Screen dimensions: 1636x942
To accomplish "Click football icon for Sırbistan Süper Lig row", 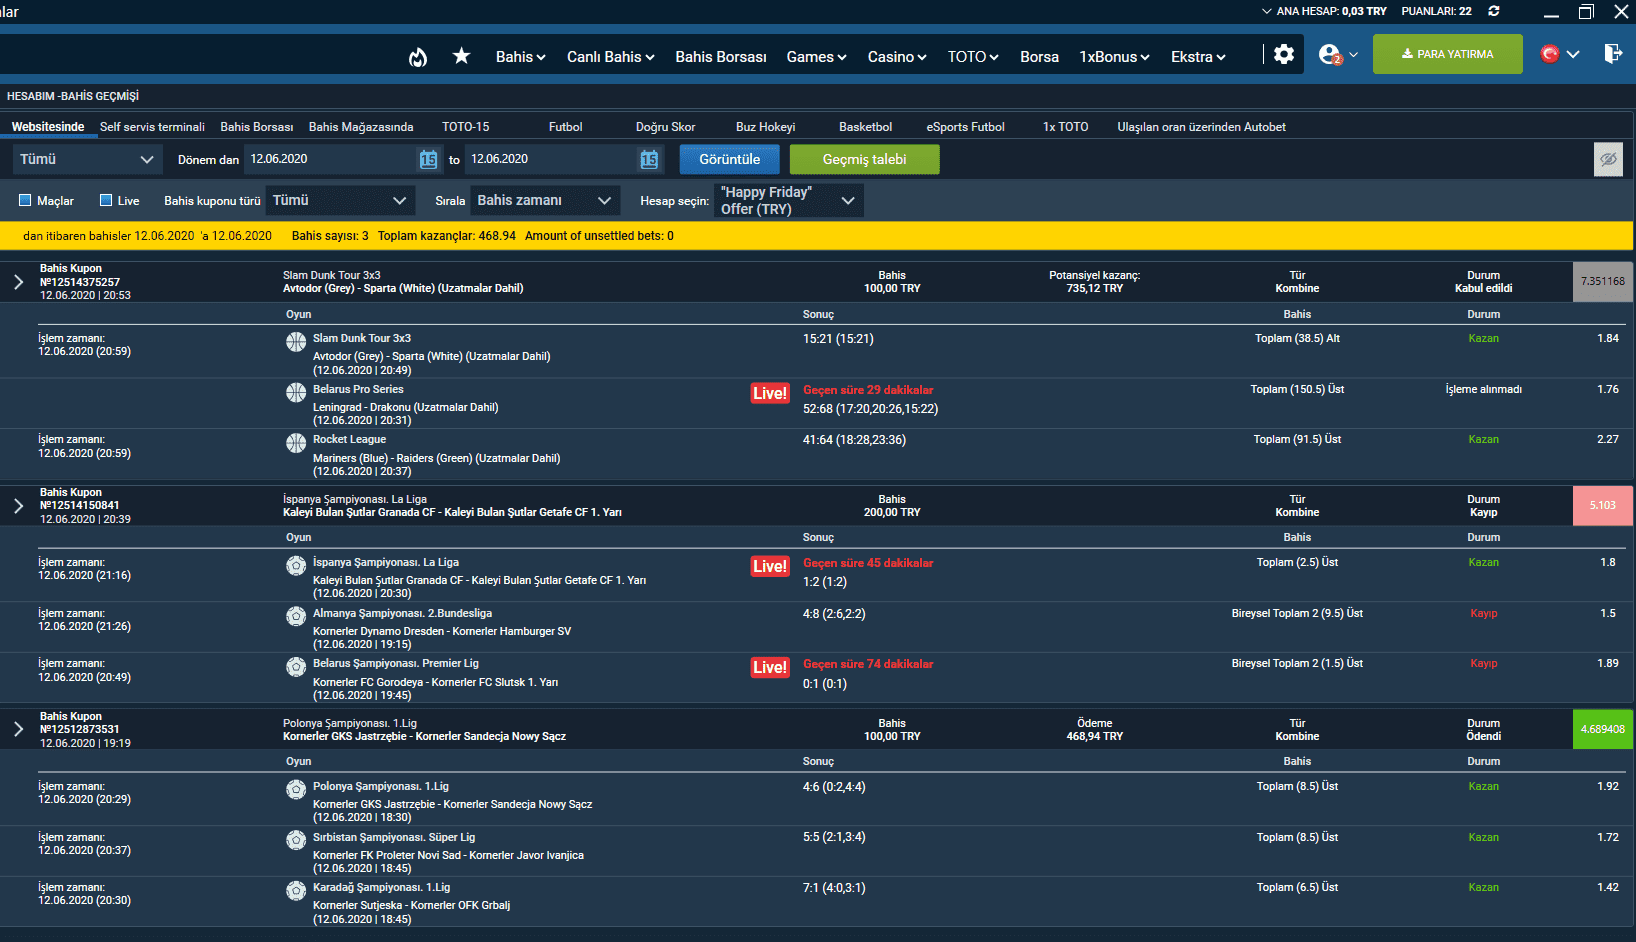I will [x=296, y=840].
